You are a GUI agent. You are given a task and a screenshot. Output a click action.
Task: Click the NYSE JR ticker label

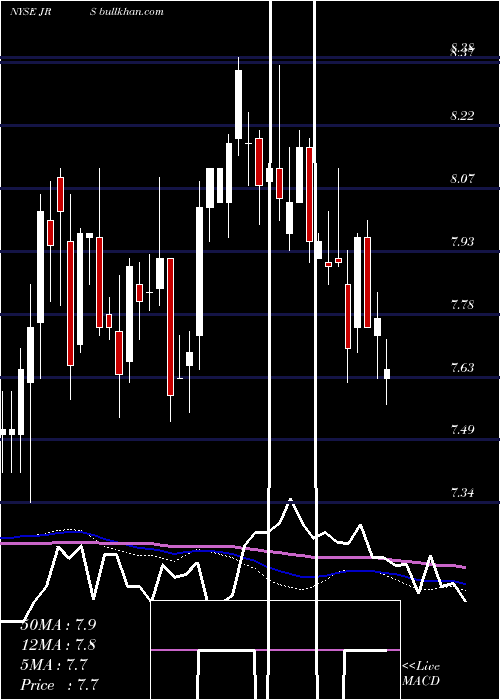coord(30,12)
